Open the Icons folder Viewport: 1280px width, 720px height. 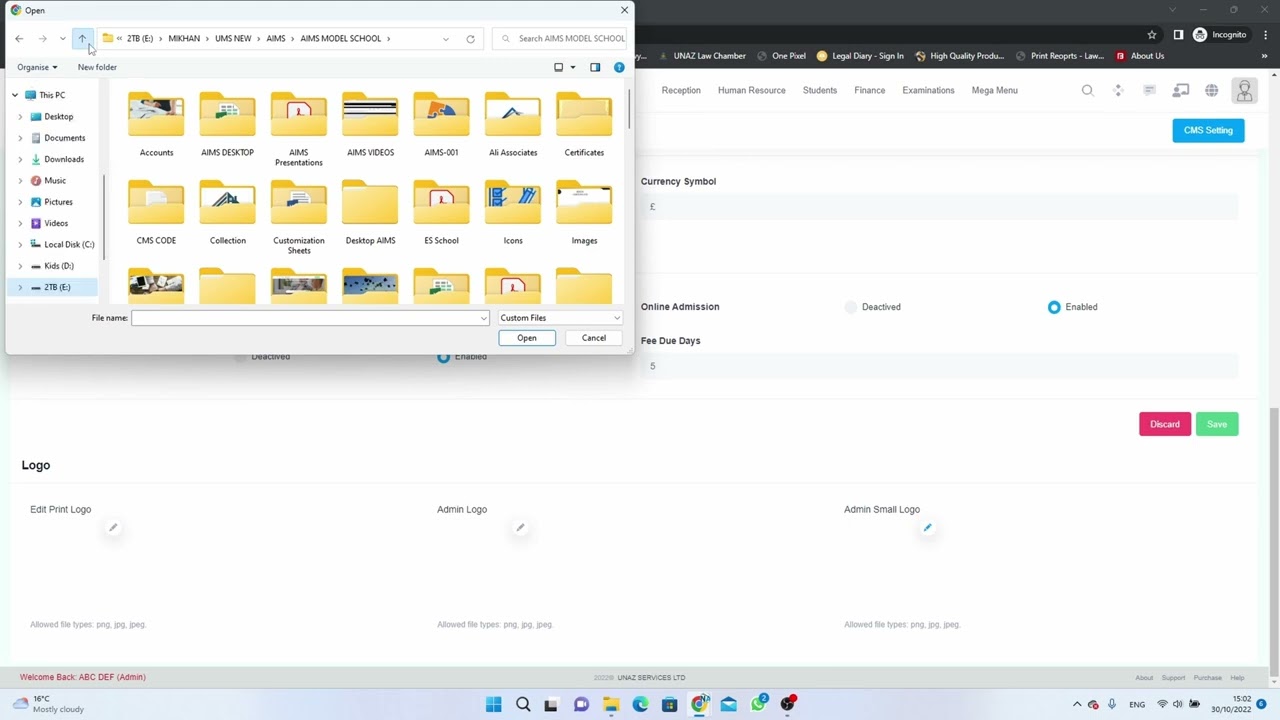click(513, 213)
